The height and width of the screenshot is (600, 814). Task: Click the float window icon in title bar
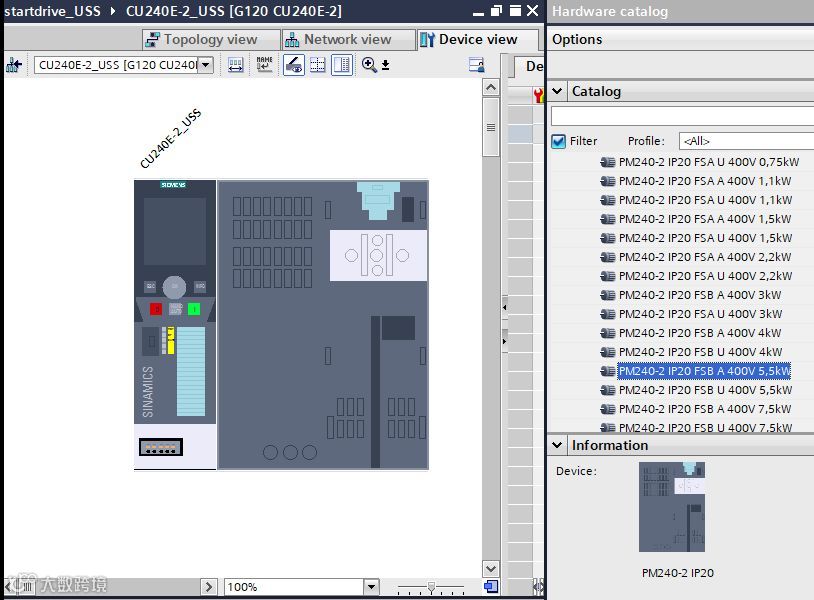(x=497, y=10)
